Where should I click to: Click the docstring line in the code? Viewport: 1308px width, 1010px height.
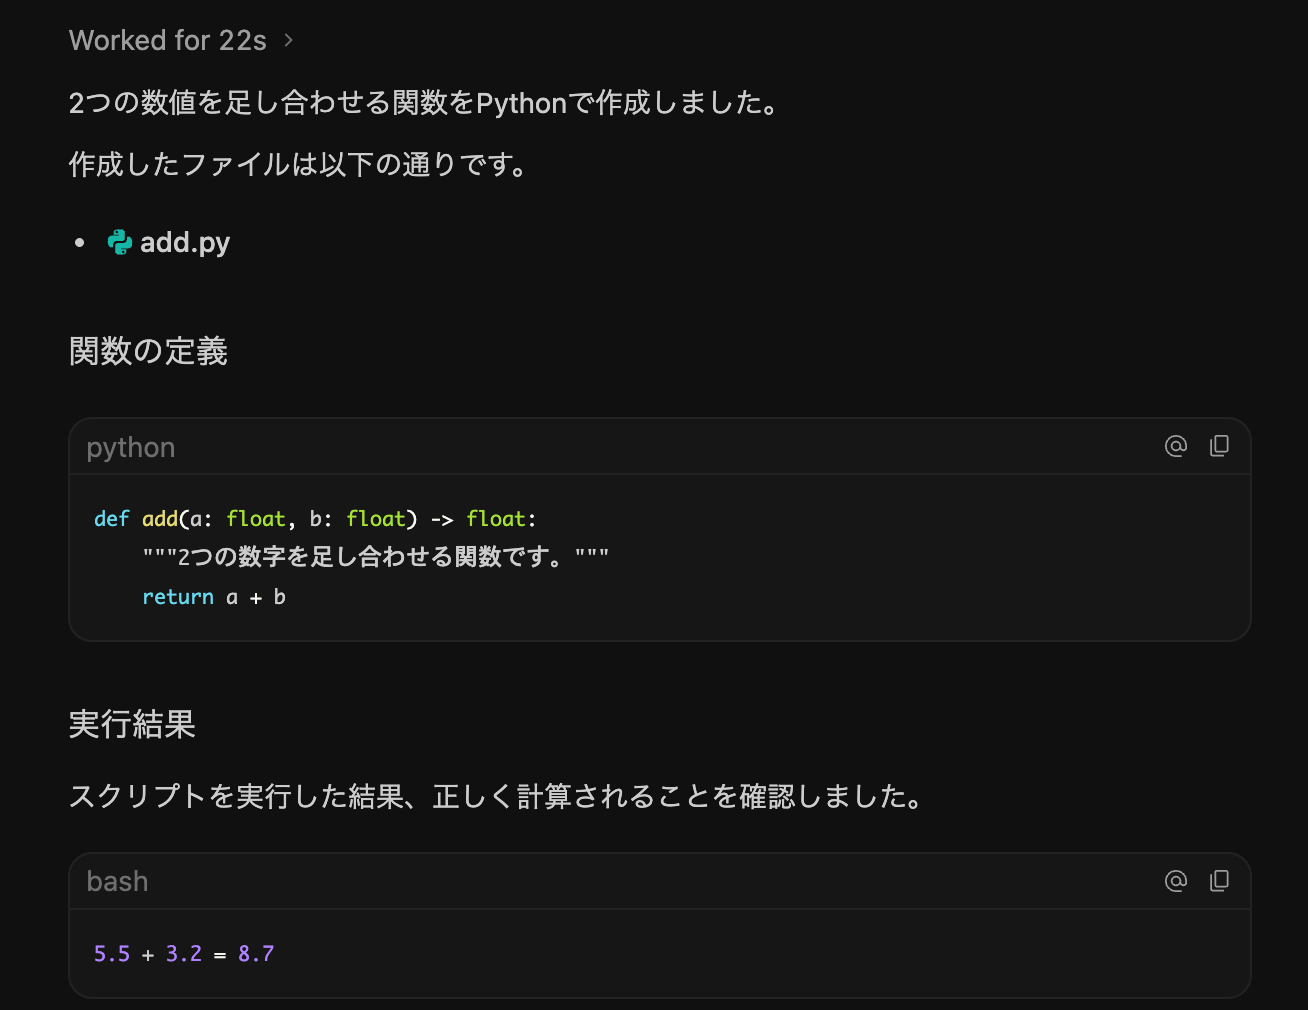[x=375, y=557]
